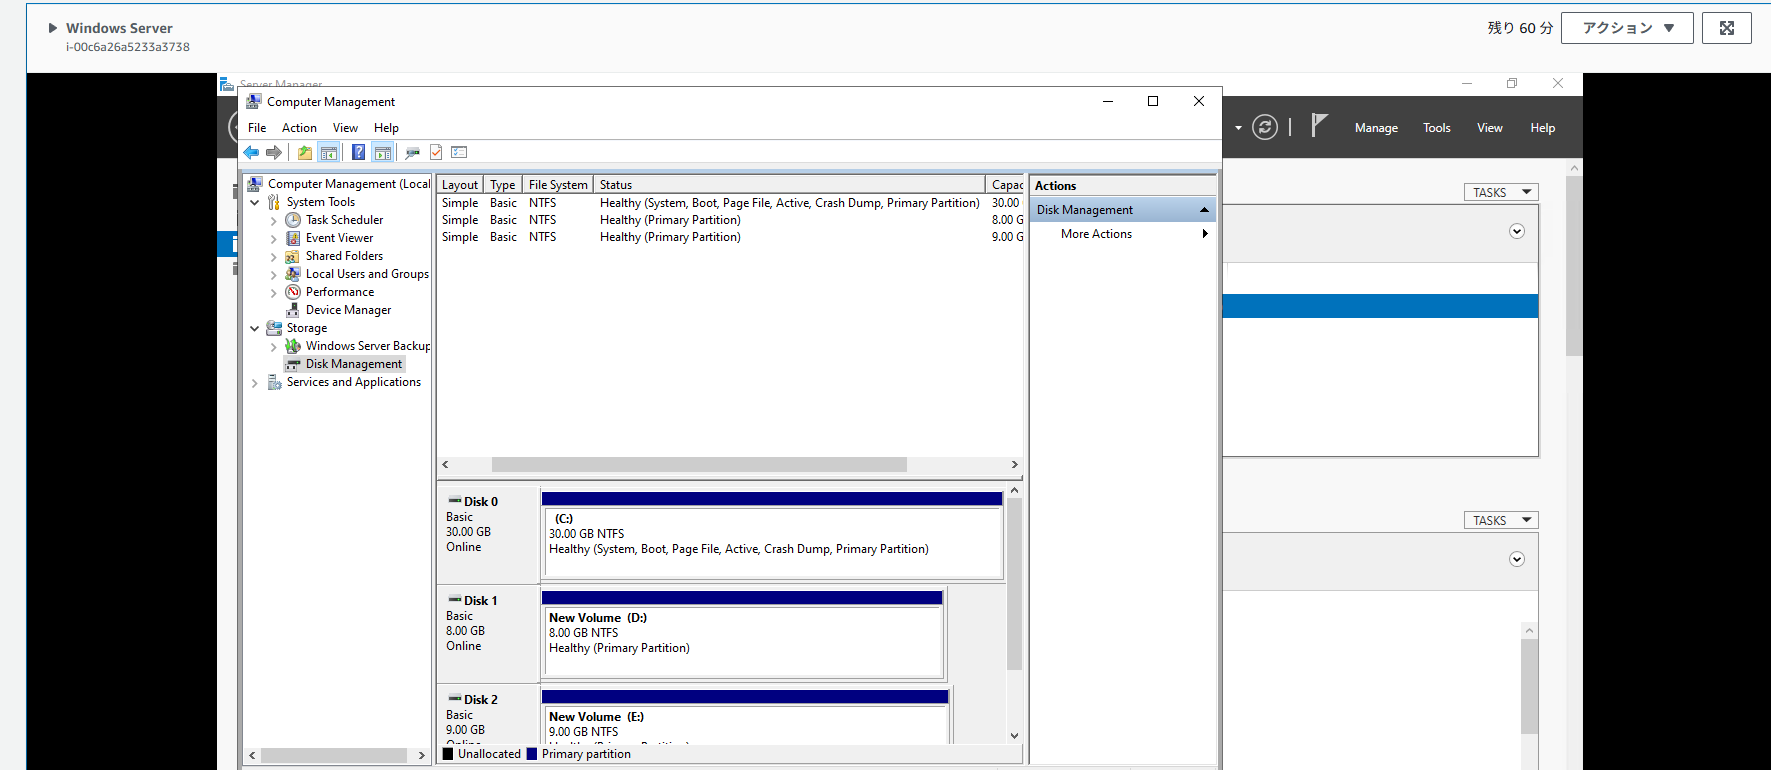Select Performance icon in tree
The image size is (1771, 770).
point(293,292)
